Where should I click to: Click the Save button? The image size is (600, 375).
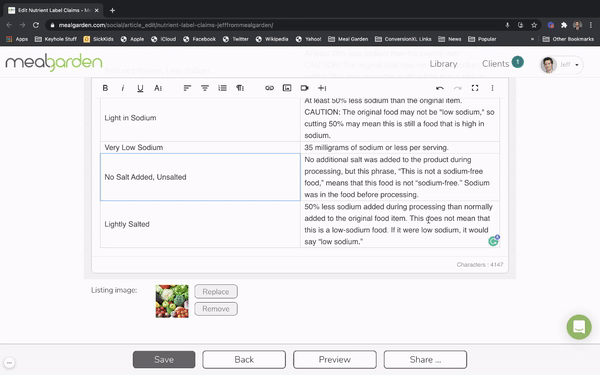pyautogui.click(x=164, y=360)
